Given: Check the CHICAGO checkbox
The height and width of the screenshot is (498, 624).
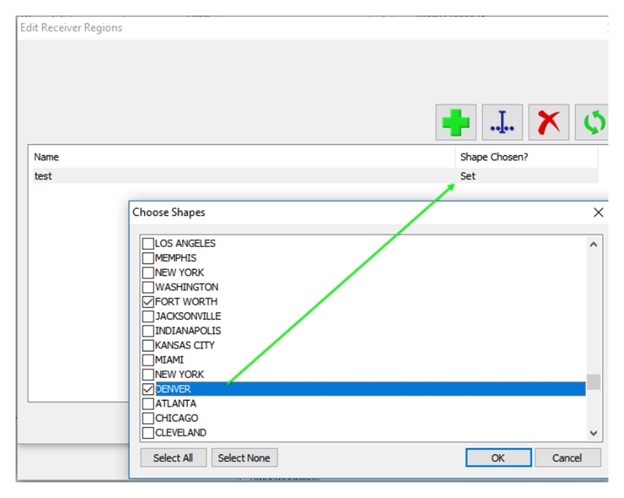Looking at the screenshot, I should click(x=148, y=418).
